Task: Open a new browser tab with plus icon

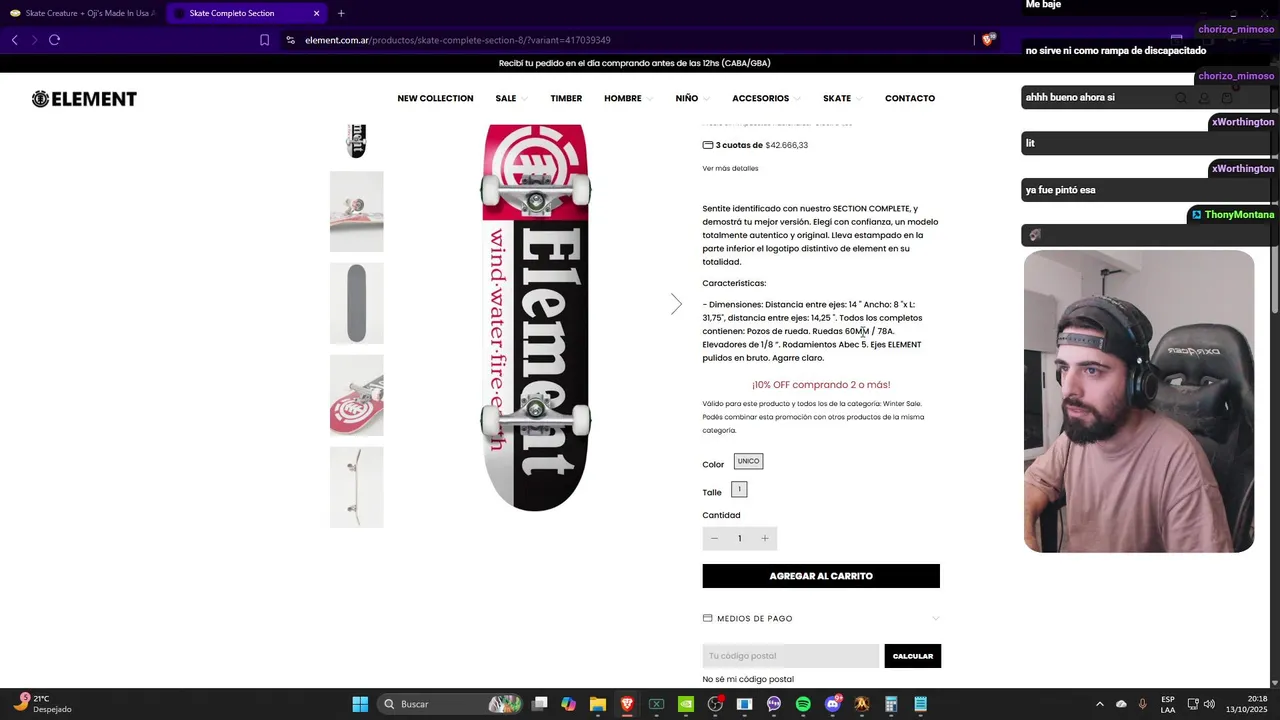Action: 341,13
